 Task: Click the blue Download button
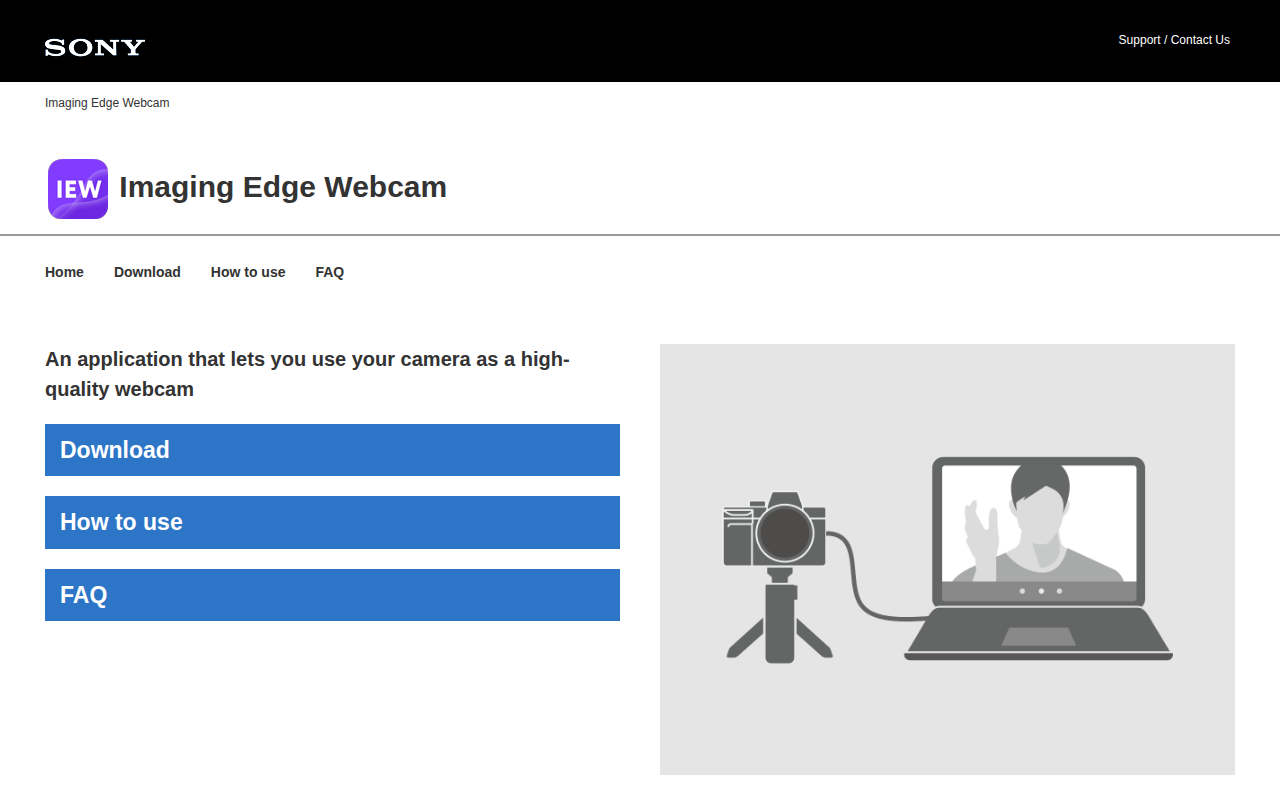click(x=332, y=450)
